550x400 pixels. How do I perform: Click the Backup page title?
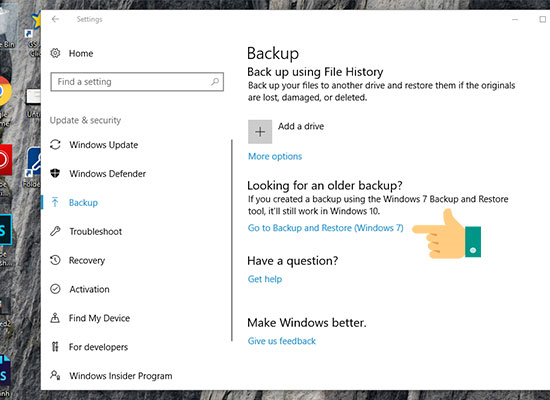(273, 53)
